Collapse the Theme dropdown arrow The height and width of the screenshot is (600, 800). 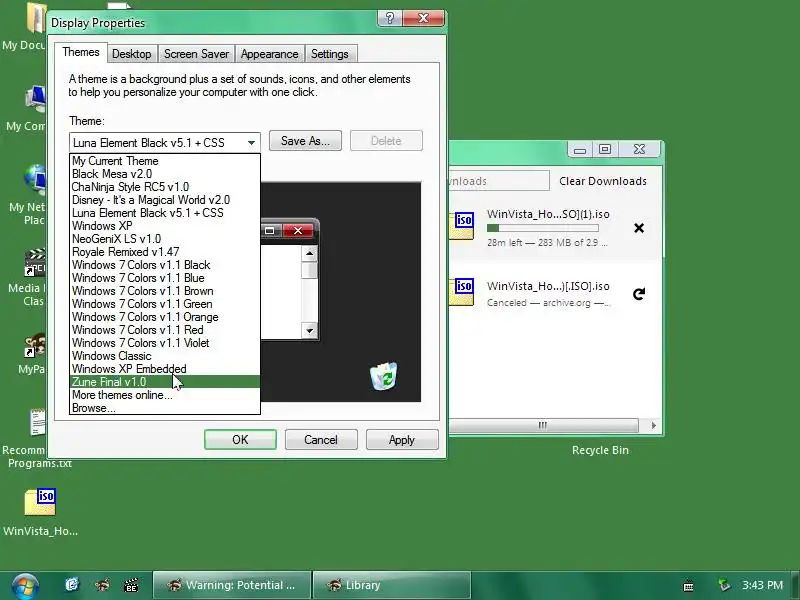[251, 143]
